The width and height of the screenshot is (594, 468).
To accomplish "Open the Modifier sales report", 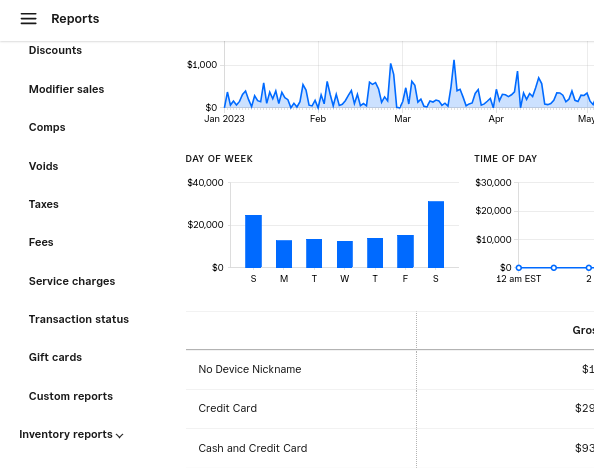I will [x=66, y=89].
